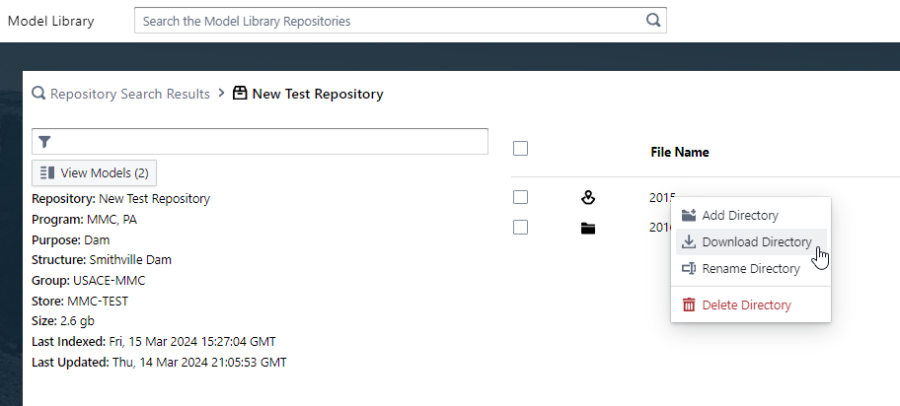Choose Delete Directory from context menu
The width and height of the screenshot is (900, 406).
pyautogui.click(x=746, y=305)
